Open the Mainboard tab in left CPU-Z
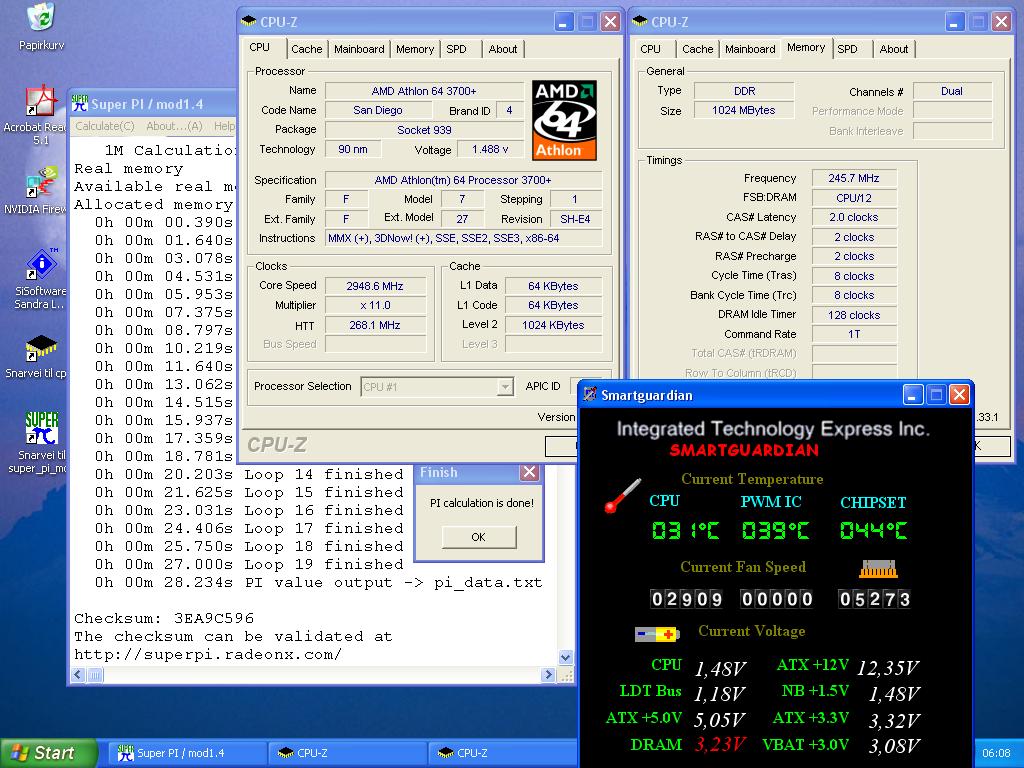 (359, 49)
